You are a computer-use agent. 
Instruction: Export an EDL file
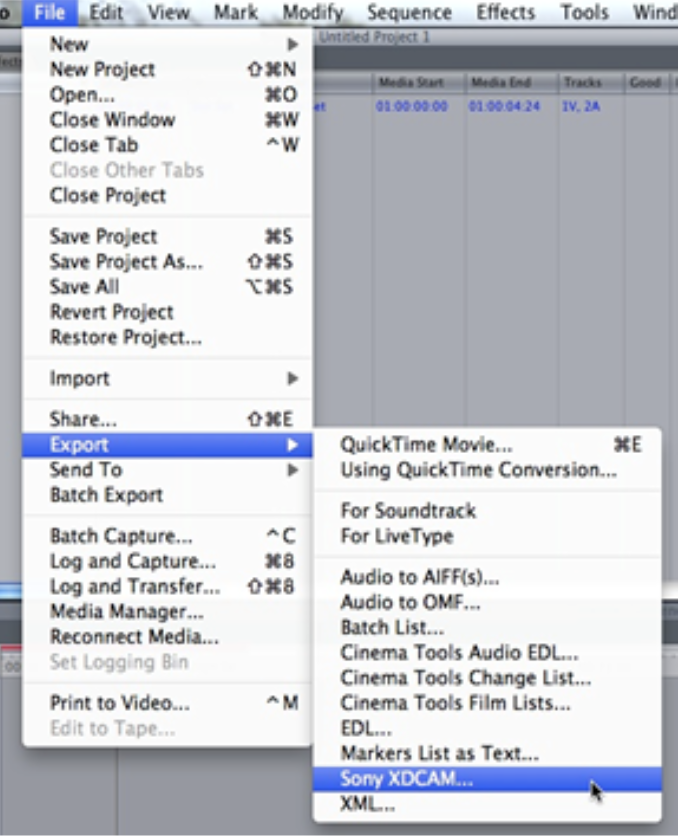pyautogui.click(x=360, y=722)
